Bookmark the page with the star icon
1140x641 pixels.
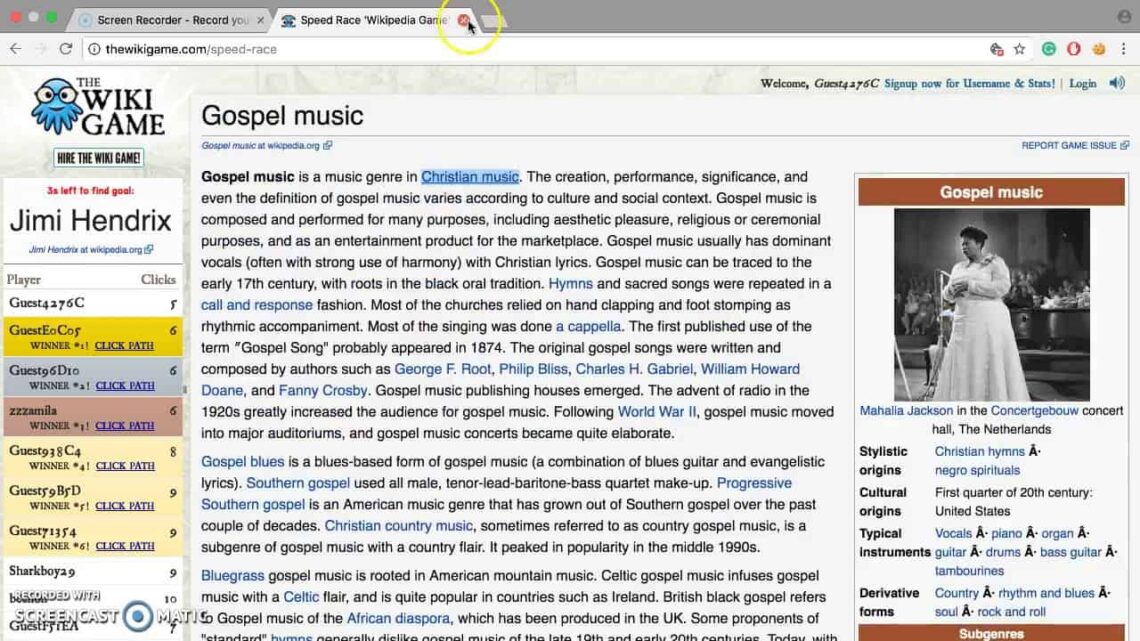[x=1018, y=49]
